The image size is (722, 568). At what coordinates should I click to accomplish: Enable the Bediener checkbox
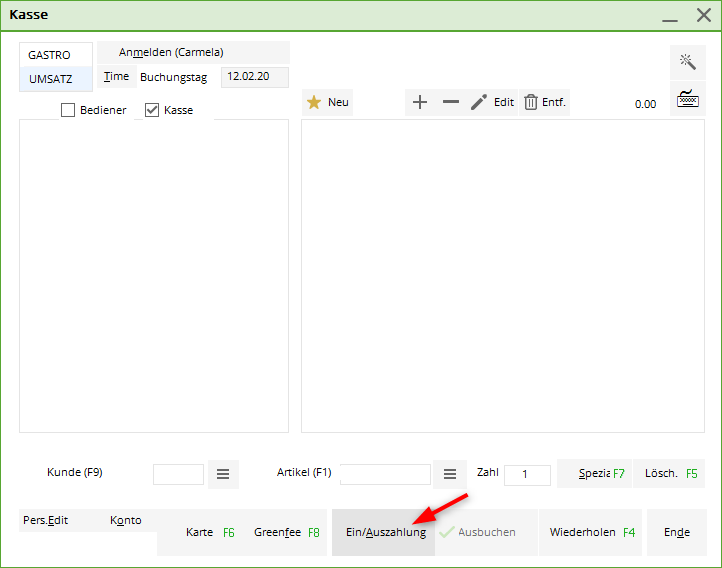tap(68, 110)
